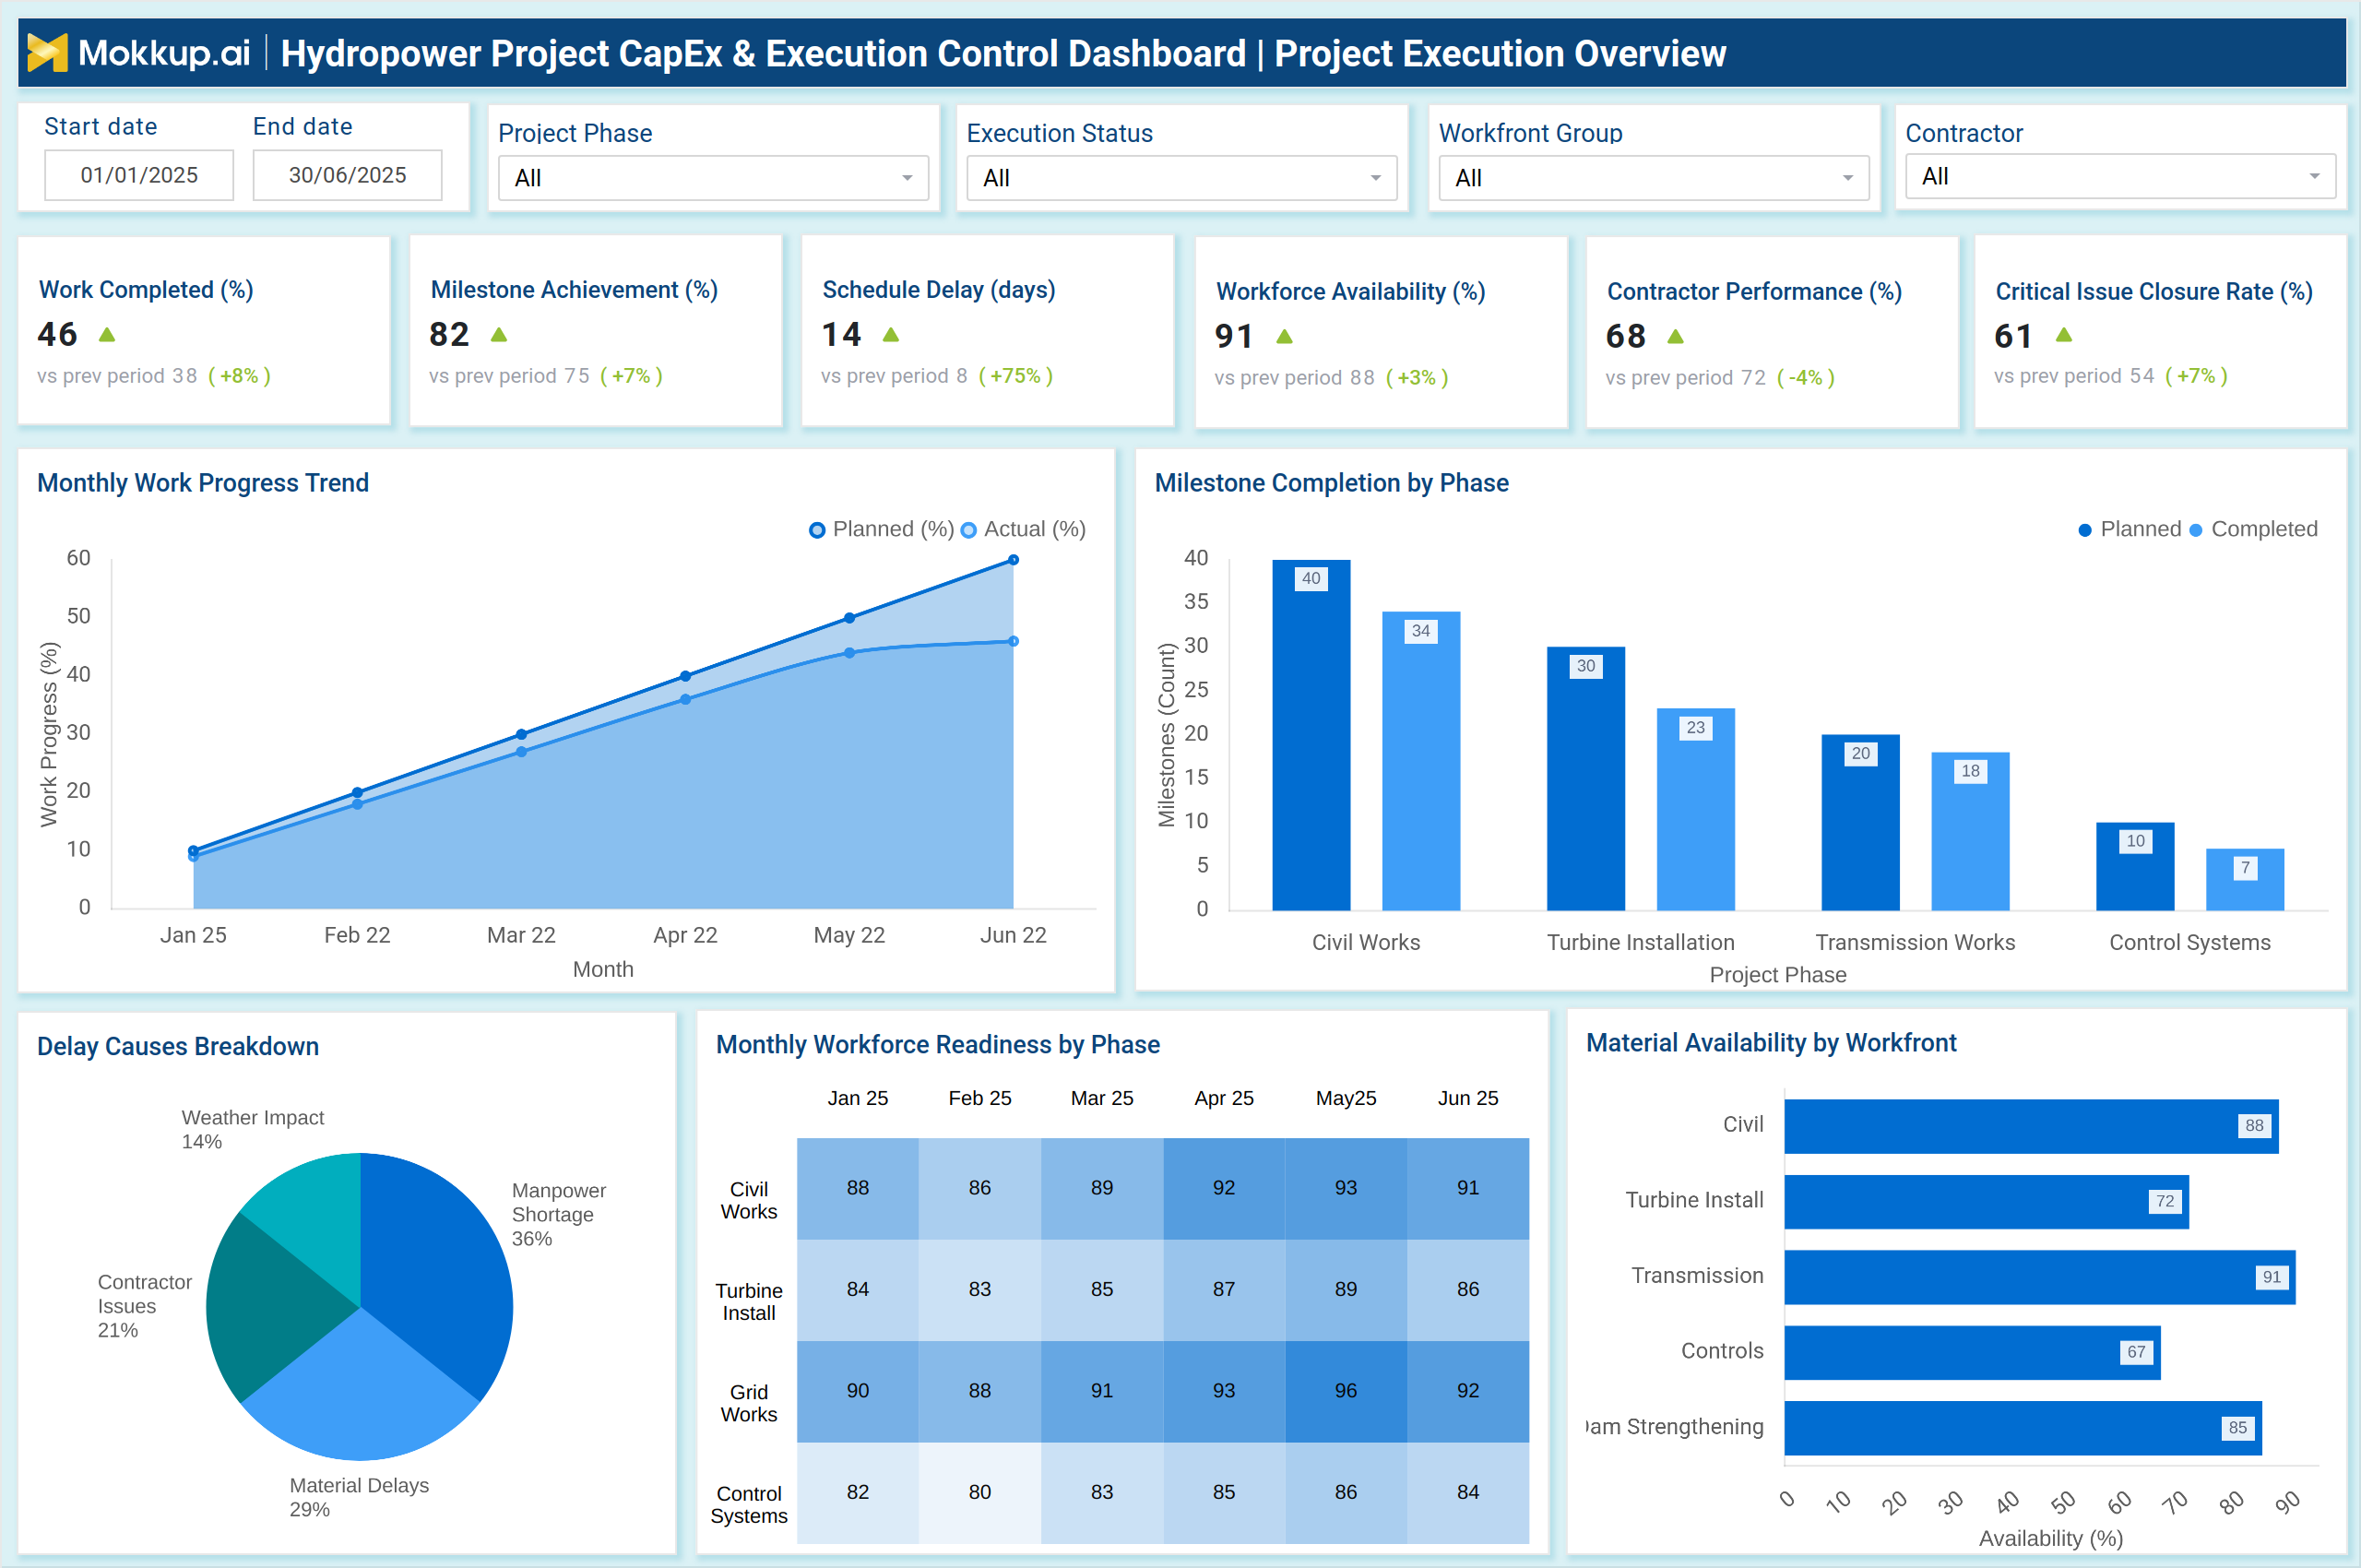This screenshot has height=1568, width=2361.
Task: Click the Start date field 01/01/2025
Action: tap(139, 175)
